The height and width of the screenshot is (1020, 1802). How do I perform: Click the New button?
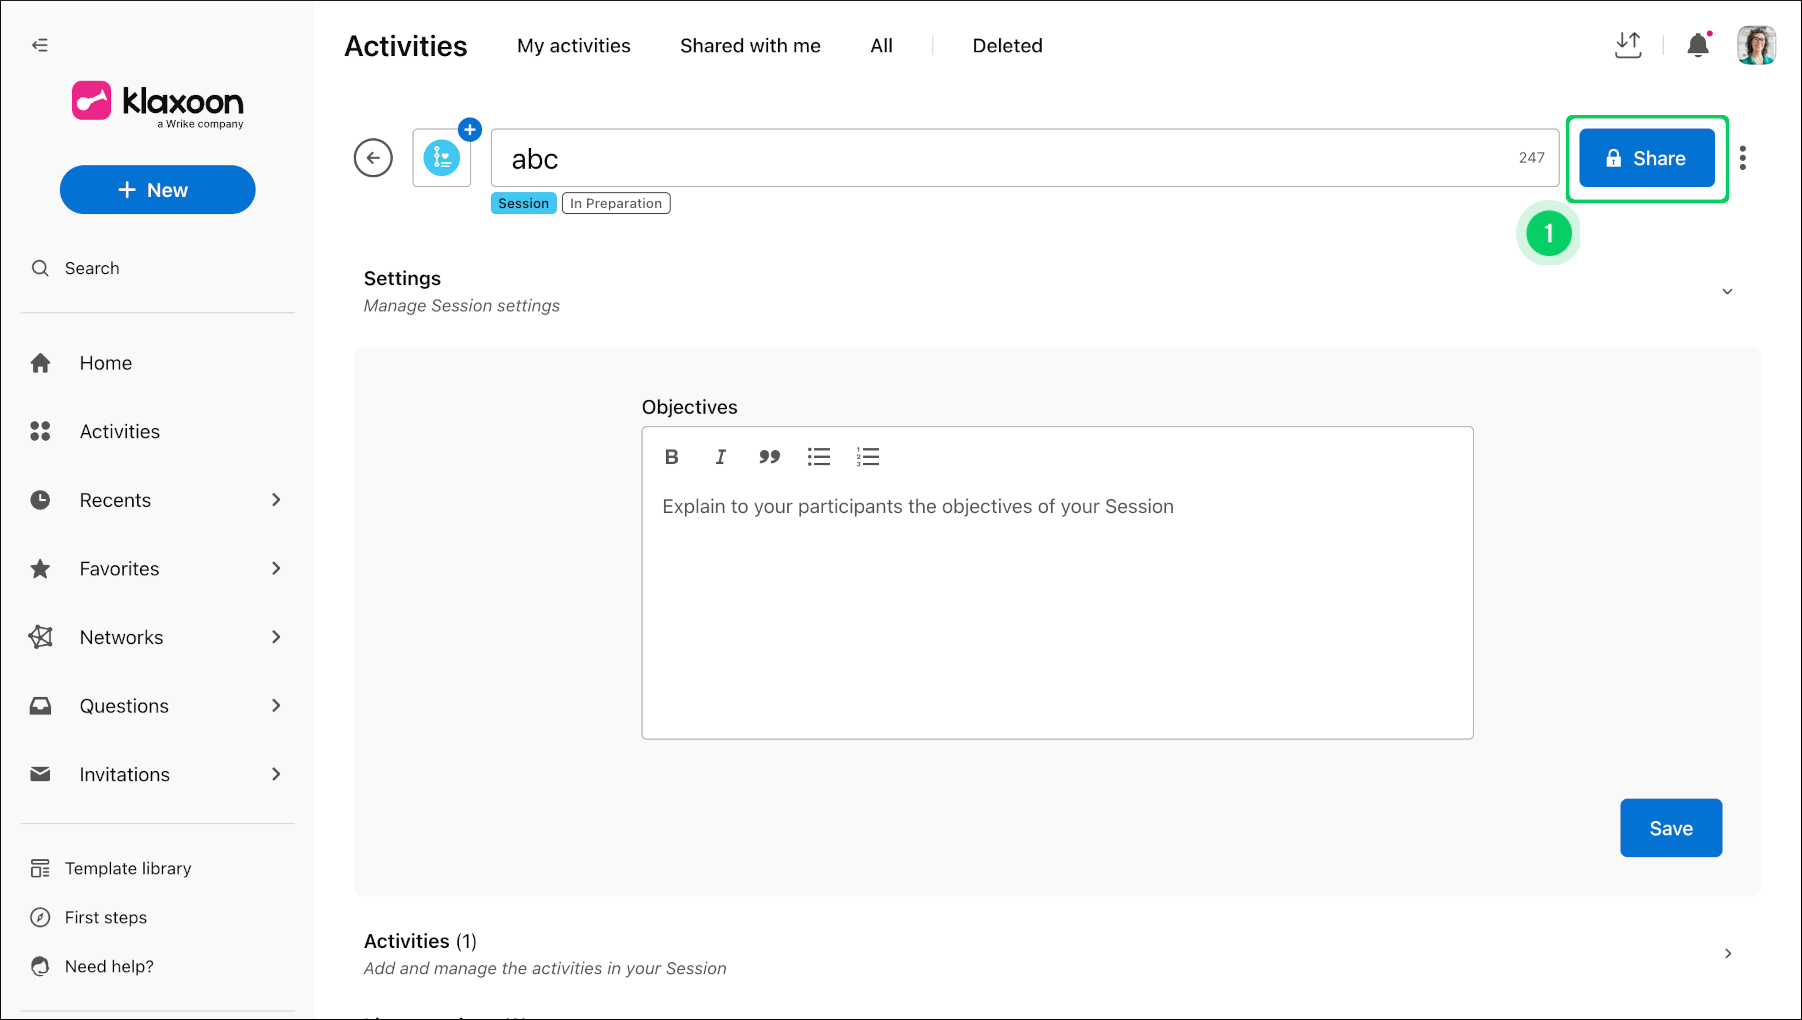click(x=158, y=190)
